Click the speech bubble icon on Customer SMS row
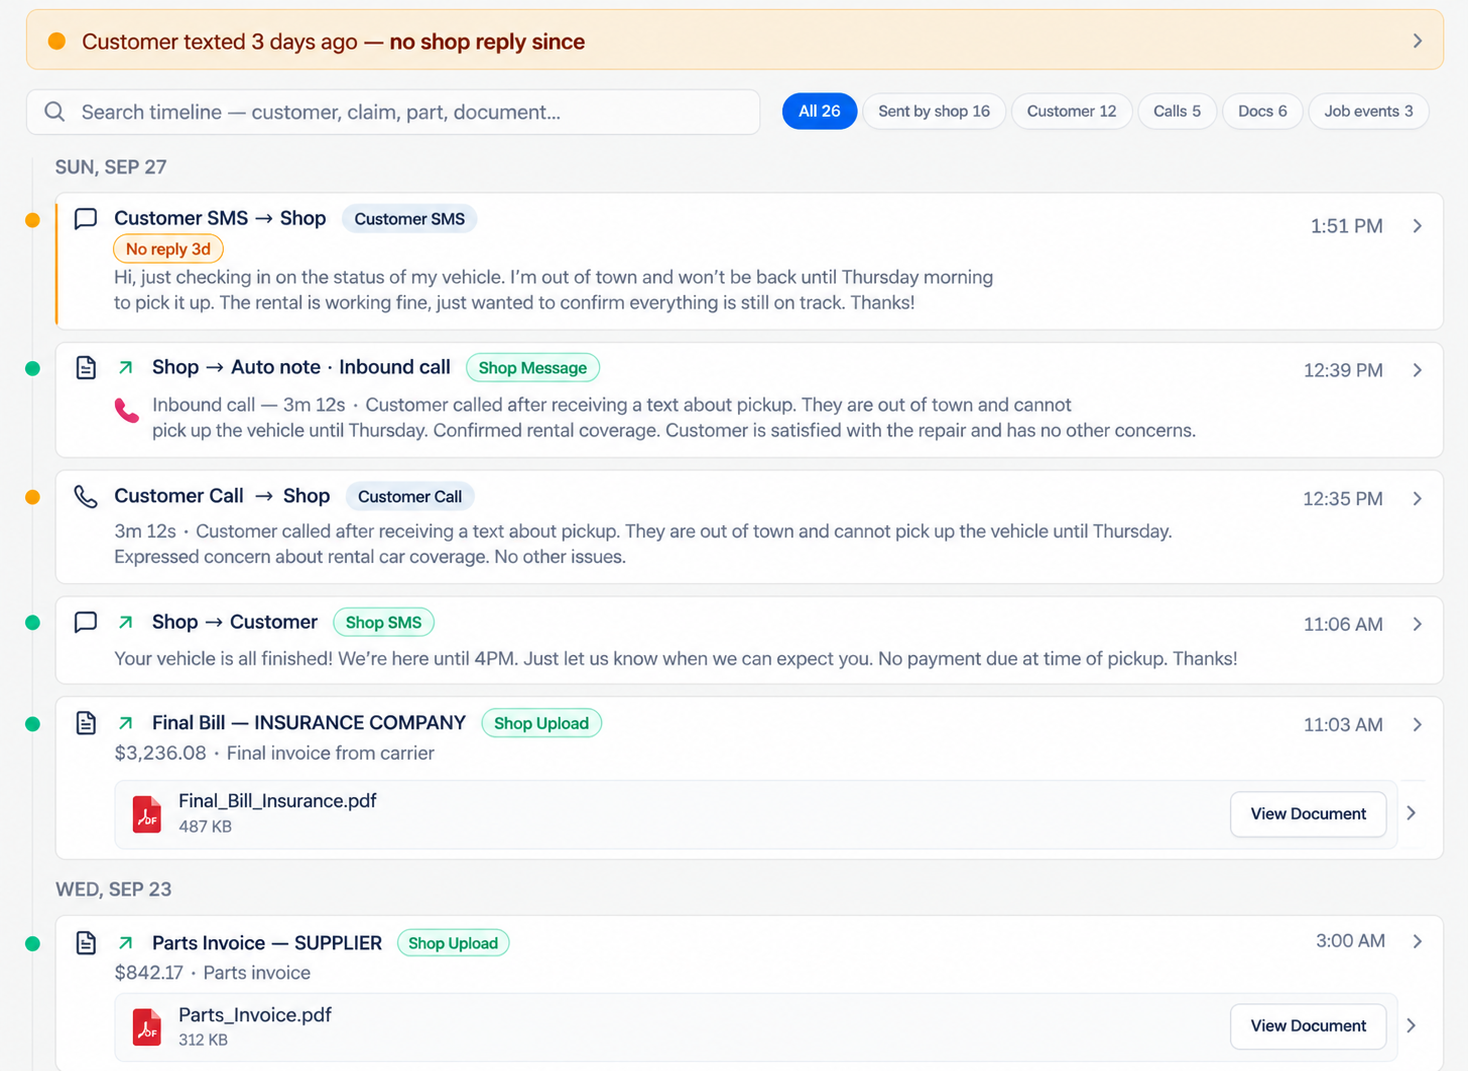Image resolution: width=1468 pixels, height=1071 pixels. [86, 219]
